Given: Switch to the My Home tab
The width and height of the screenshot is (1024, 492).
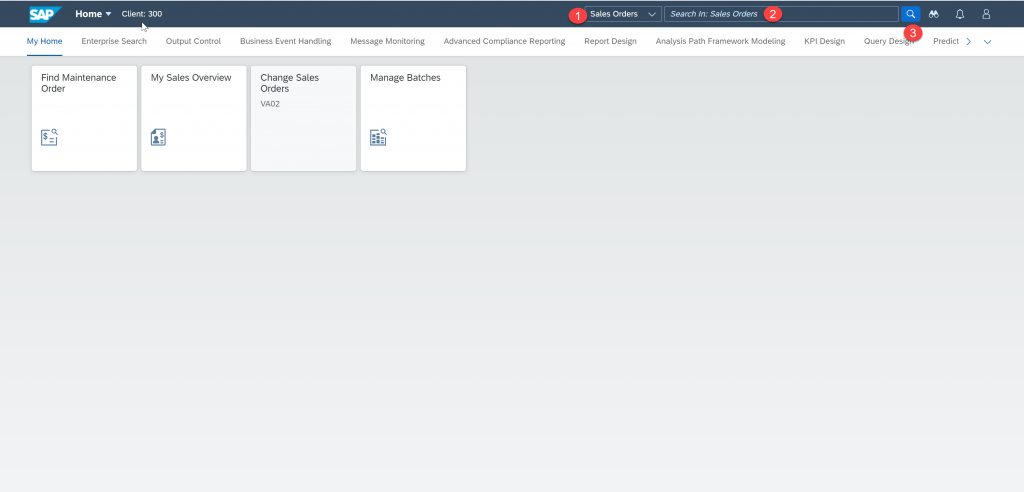Looking at the screenshot, I should pos(44,41).
